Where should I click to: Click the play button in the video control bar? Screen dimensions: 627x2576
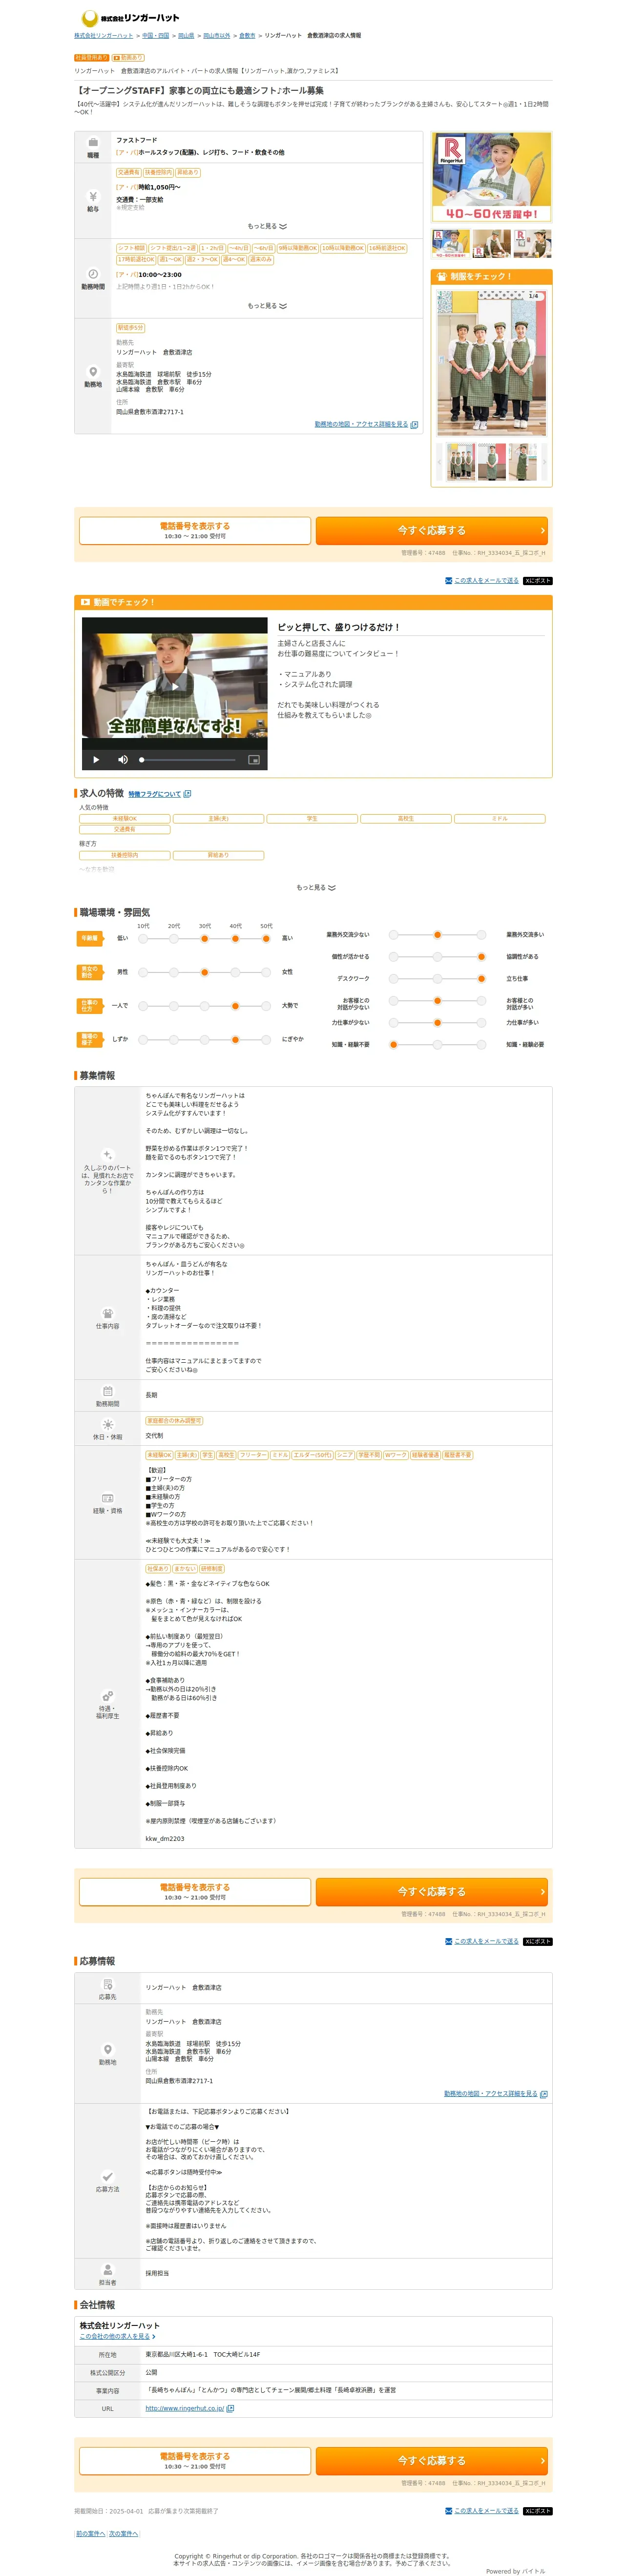tap(96, 760)
